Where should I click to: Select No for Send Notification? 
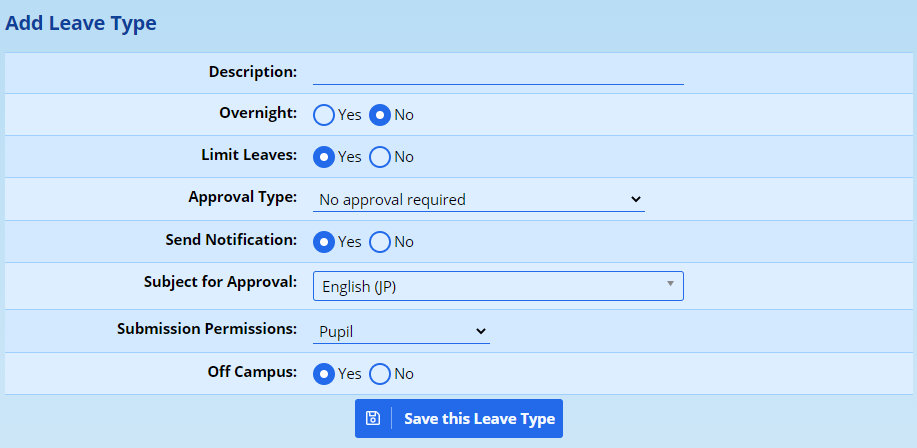[x=380, y=242]
